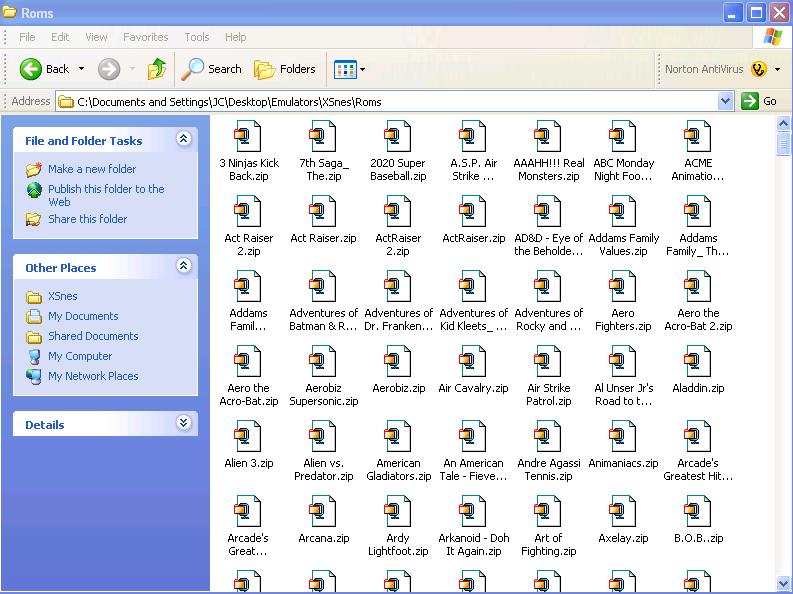This screenshot has width=793, height=594.
Task: Open the View menu
Action: point(96,37)
